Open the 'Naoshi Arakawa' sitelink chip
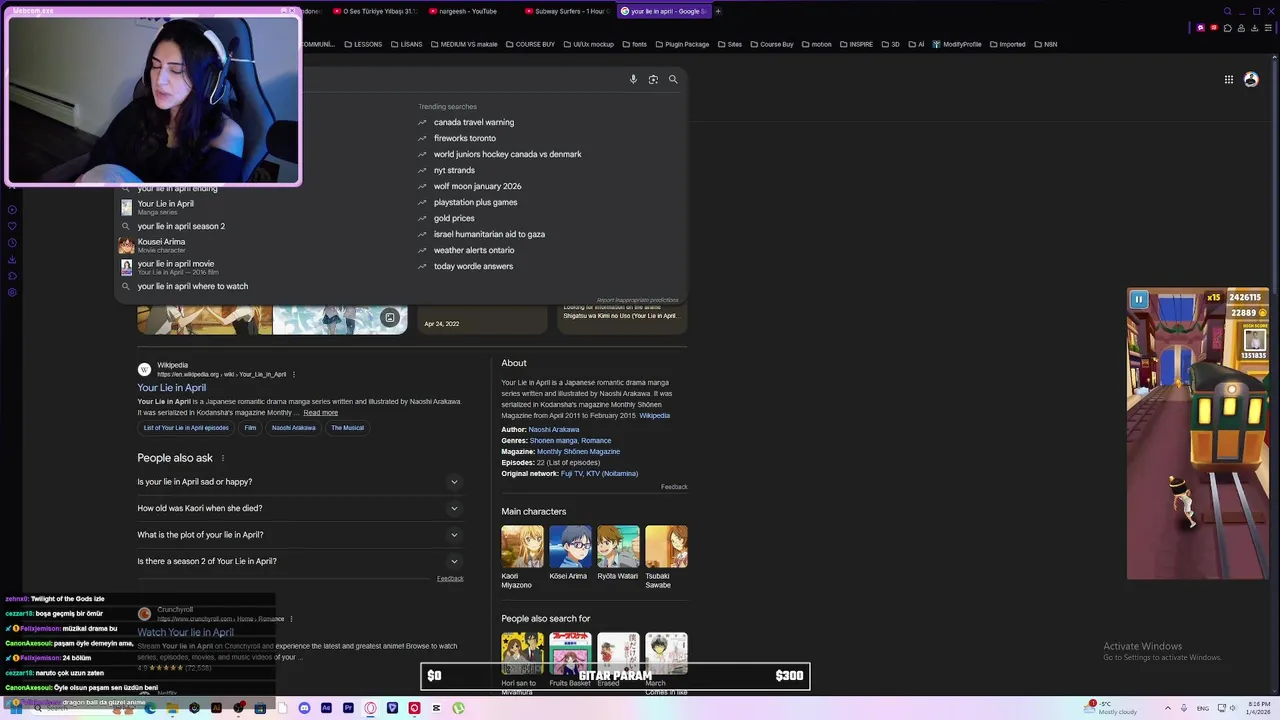This screenshot has height=720, width=1280. click(x=293, y=428)
